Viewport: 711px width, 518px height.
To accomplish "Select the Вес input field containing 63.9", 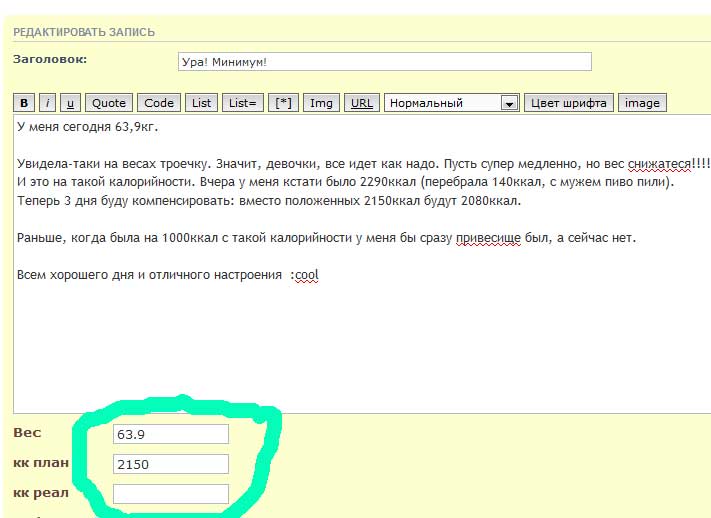I will [171, 434].
